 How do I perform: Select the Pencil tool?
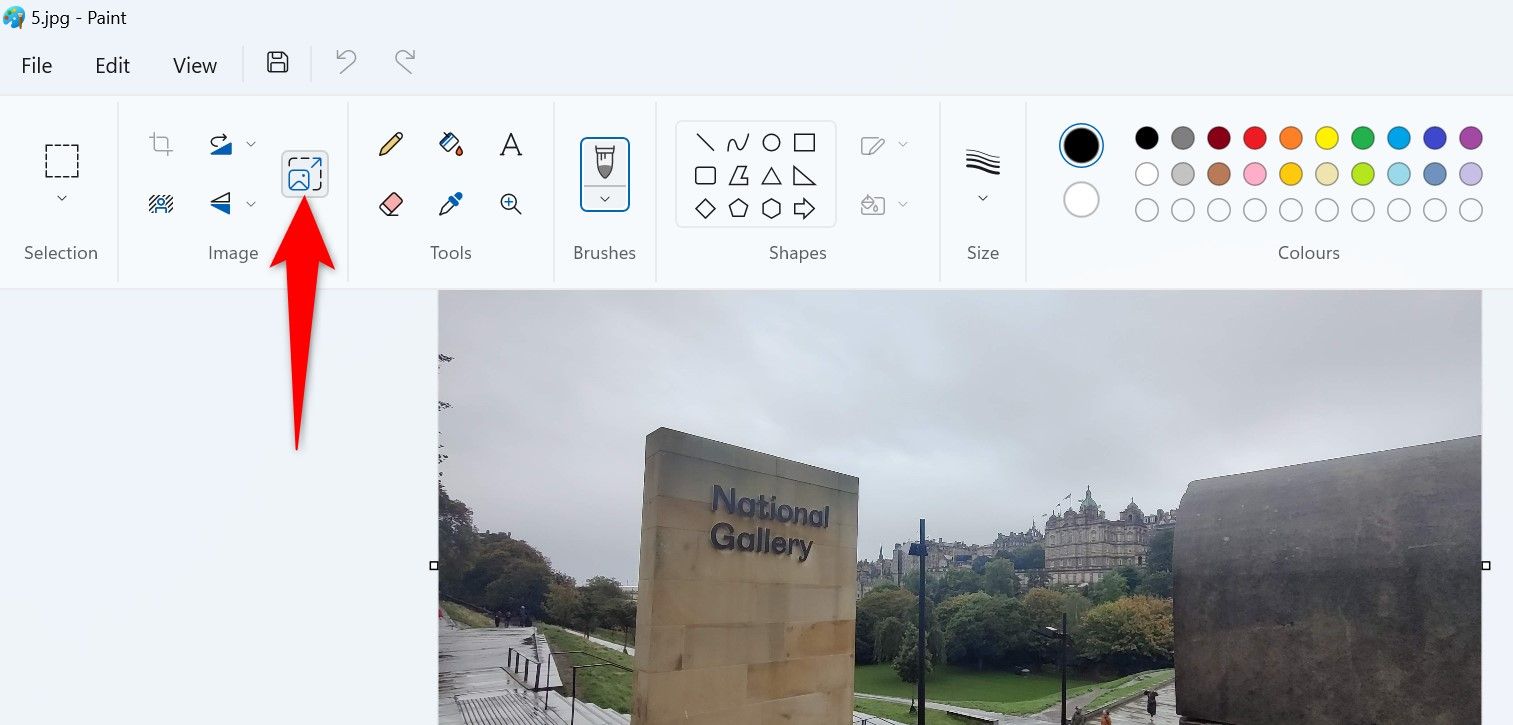click(x=391, y=144)
